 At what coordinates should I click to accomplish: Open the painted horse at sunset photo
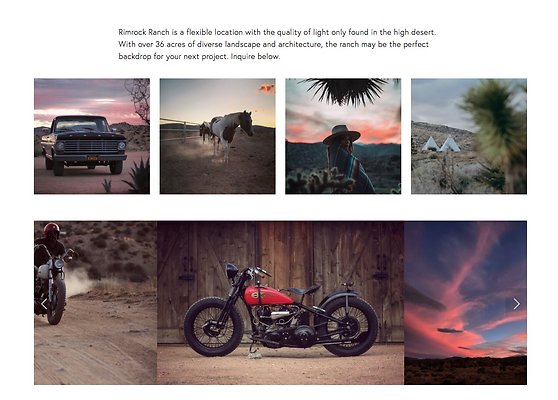[x=217, y=136]
